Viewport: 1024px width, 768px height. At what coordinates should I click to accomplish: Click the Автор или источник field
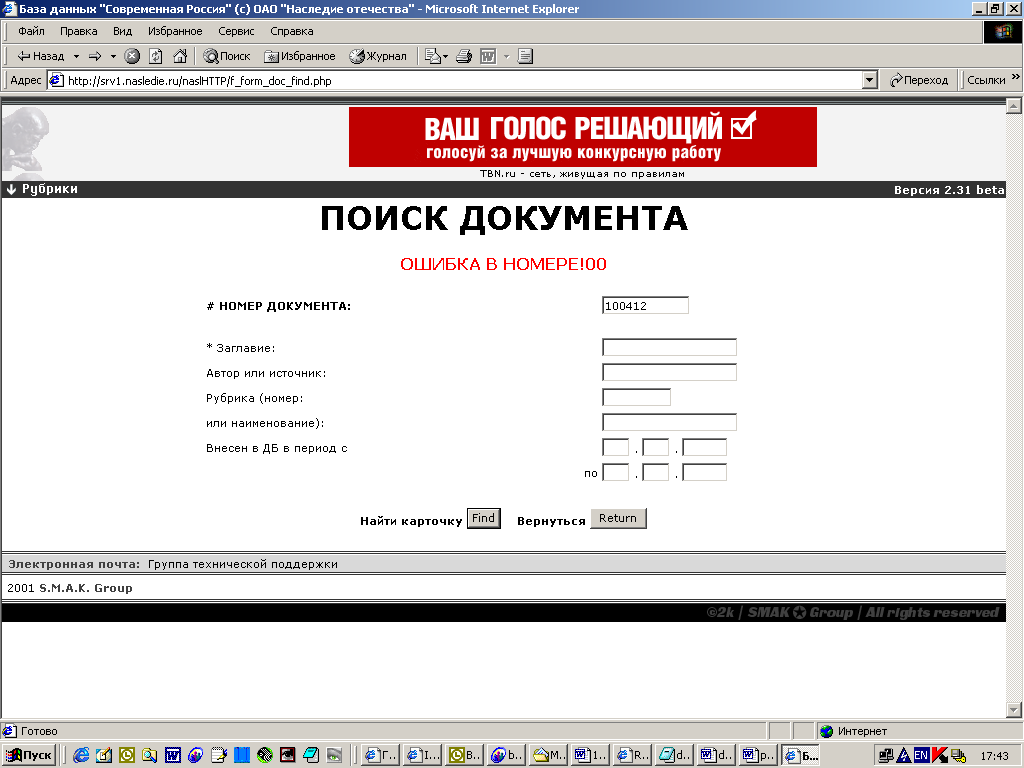click(669, 372)
